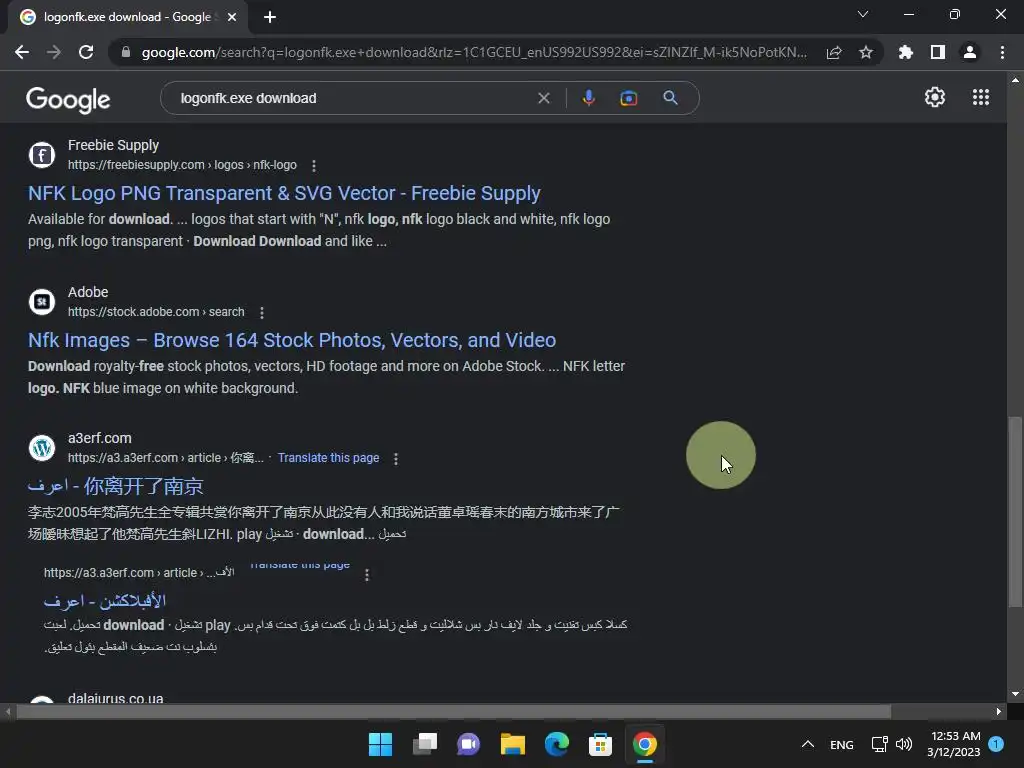Bookmark this tab with star icon
This screenshot has height=768, width=1024.
point(866,52)
